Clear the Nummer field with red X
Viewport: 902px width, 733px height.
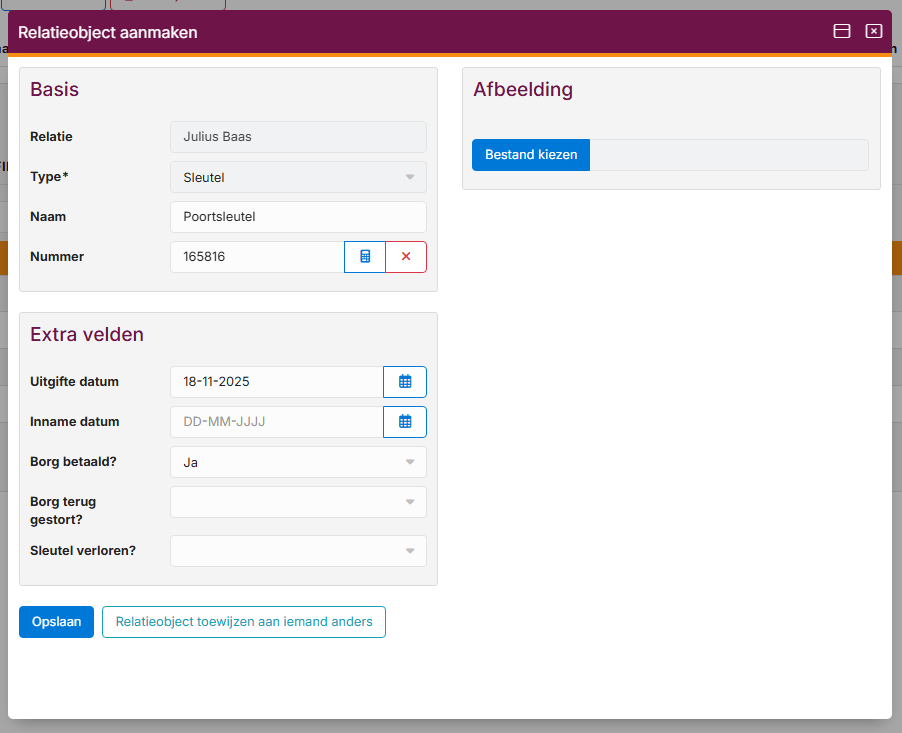pyautogui.click(x=406, y=257)
